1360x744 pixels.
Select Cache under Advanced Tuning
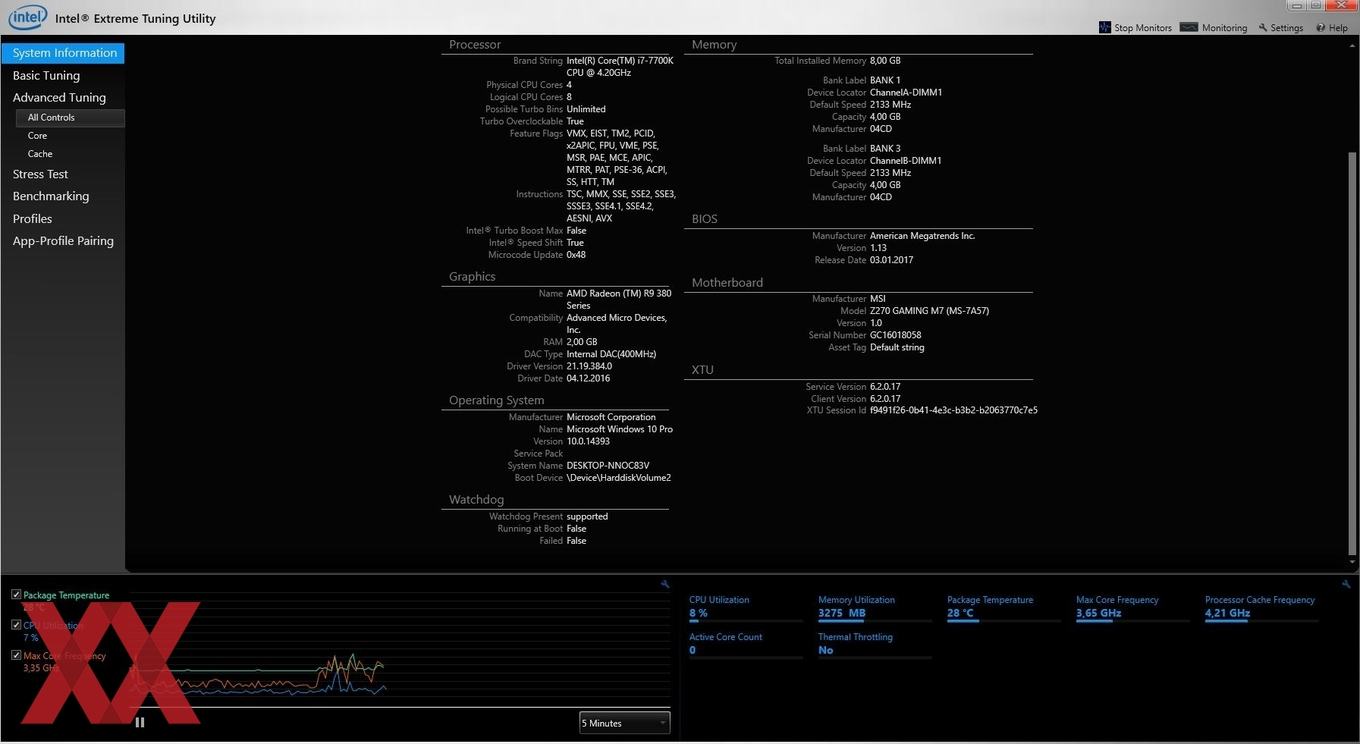point(40,154)
